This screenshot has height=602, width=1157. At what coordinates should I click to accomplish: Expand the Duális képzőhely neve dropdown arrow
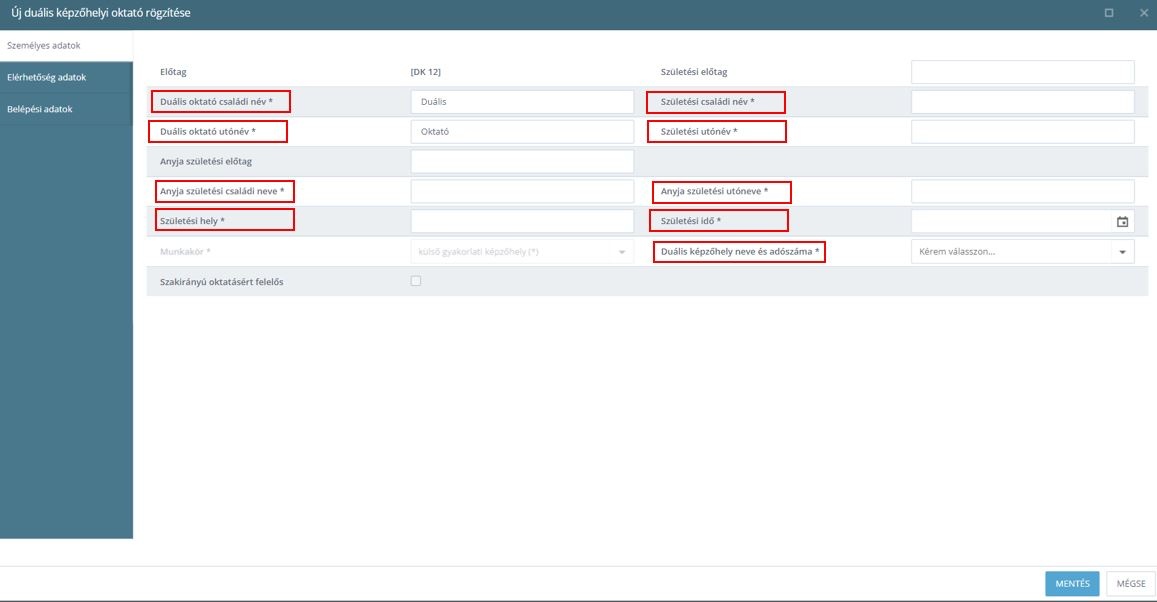coord(1122,252)
